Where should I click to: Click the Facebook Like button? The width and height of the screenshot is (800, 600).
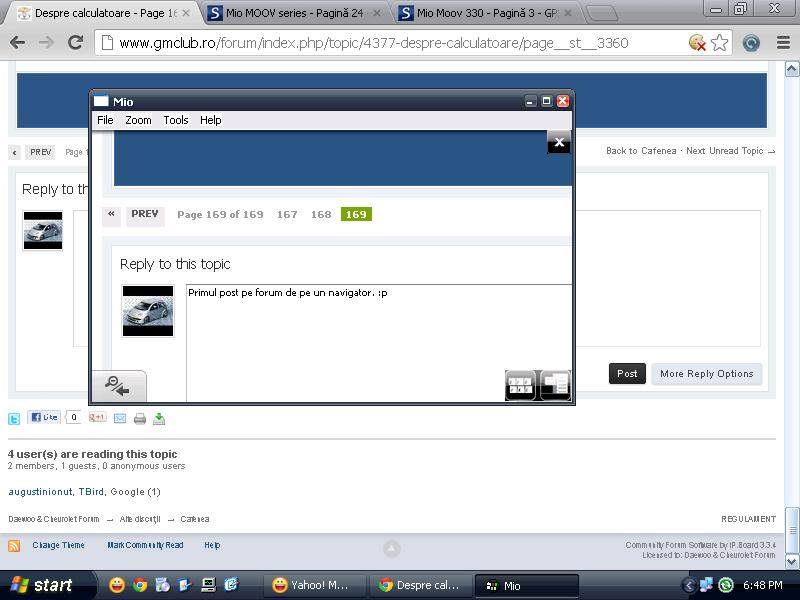[x=45, y=418]
